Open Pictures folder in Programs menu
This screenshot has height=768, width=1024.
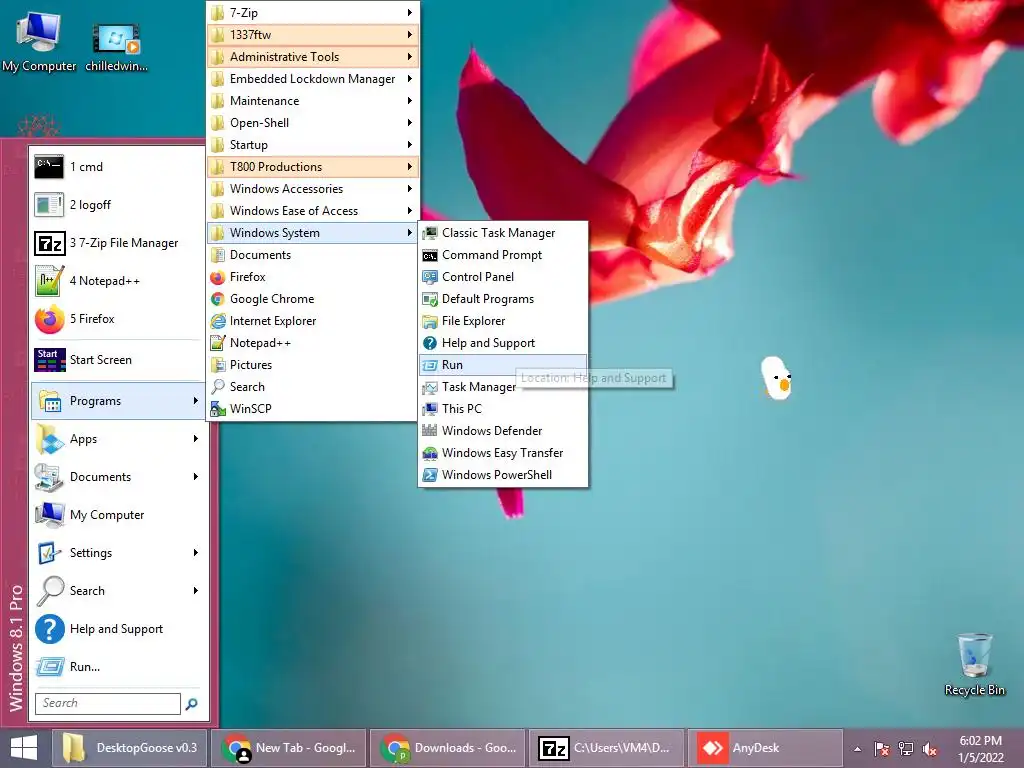pos(313,365)
